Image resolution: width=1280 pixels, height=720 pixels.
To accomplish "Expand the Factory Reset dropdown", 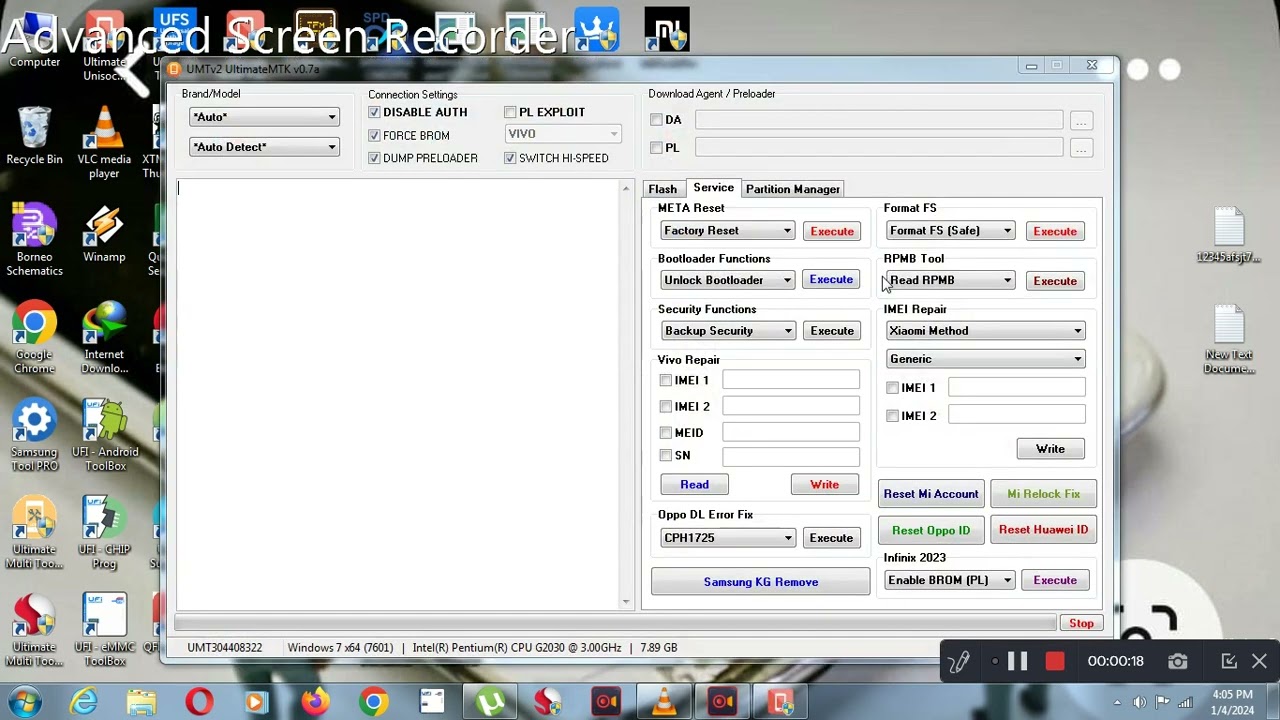I will pyautogui.click(x=727, y=231).
